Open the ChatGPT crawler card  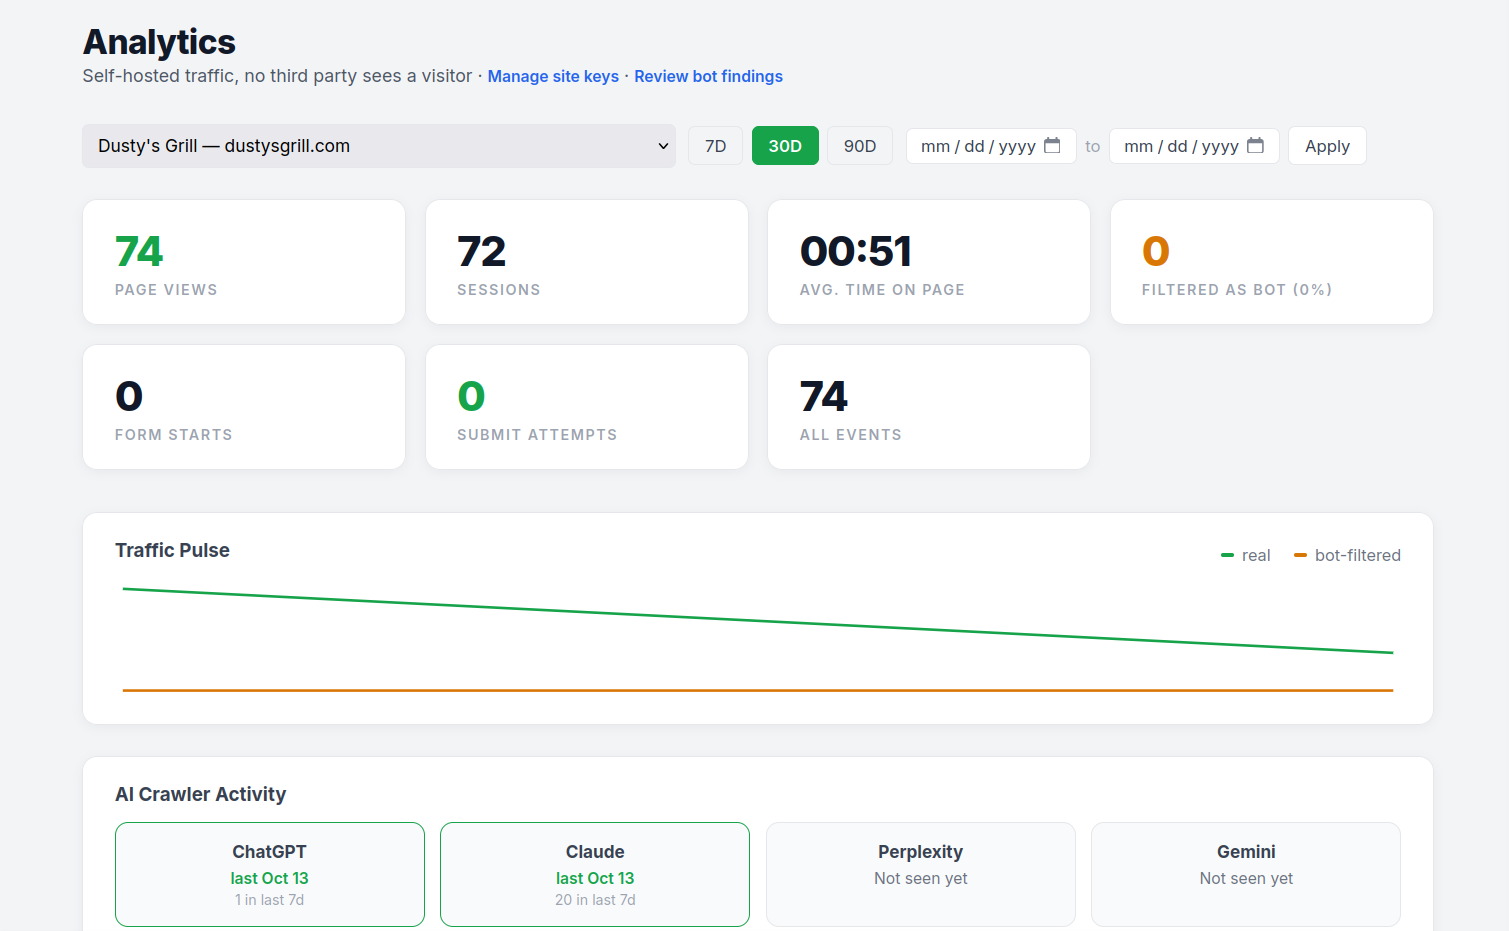point(270,874)
